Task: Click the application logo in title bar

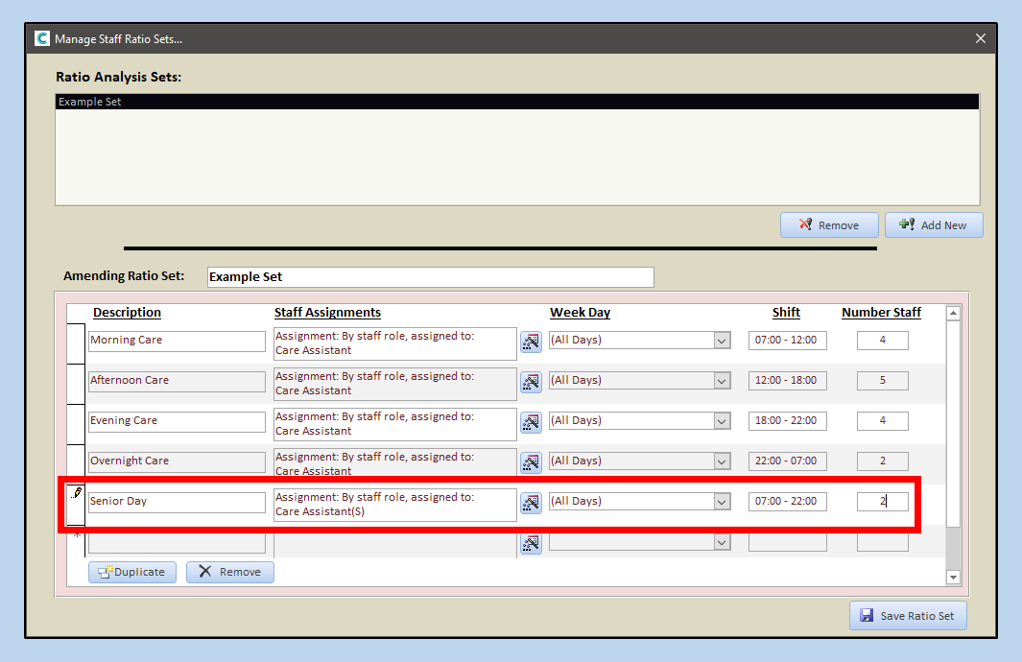Action: coord(42,39)
